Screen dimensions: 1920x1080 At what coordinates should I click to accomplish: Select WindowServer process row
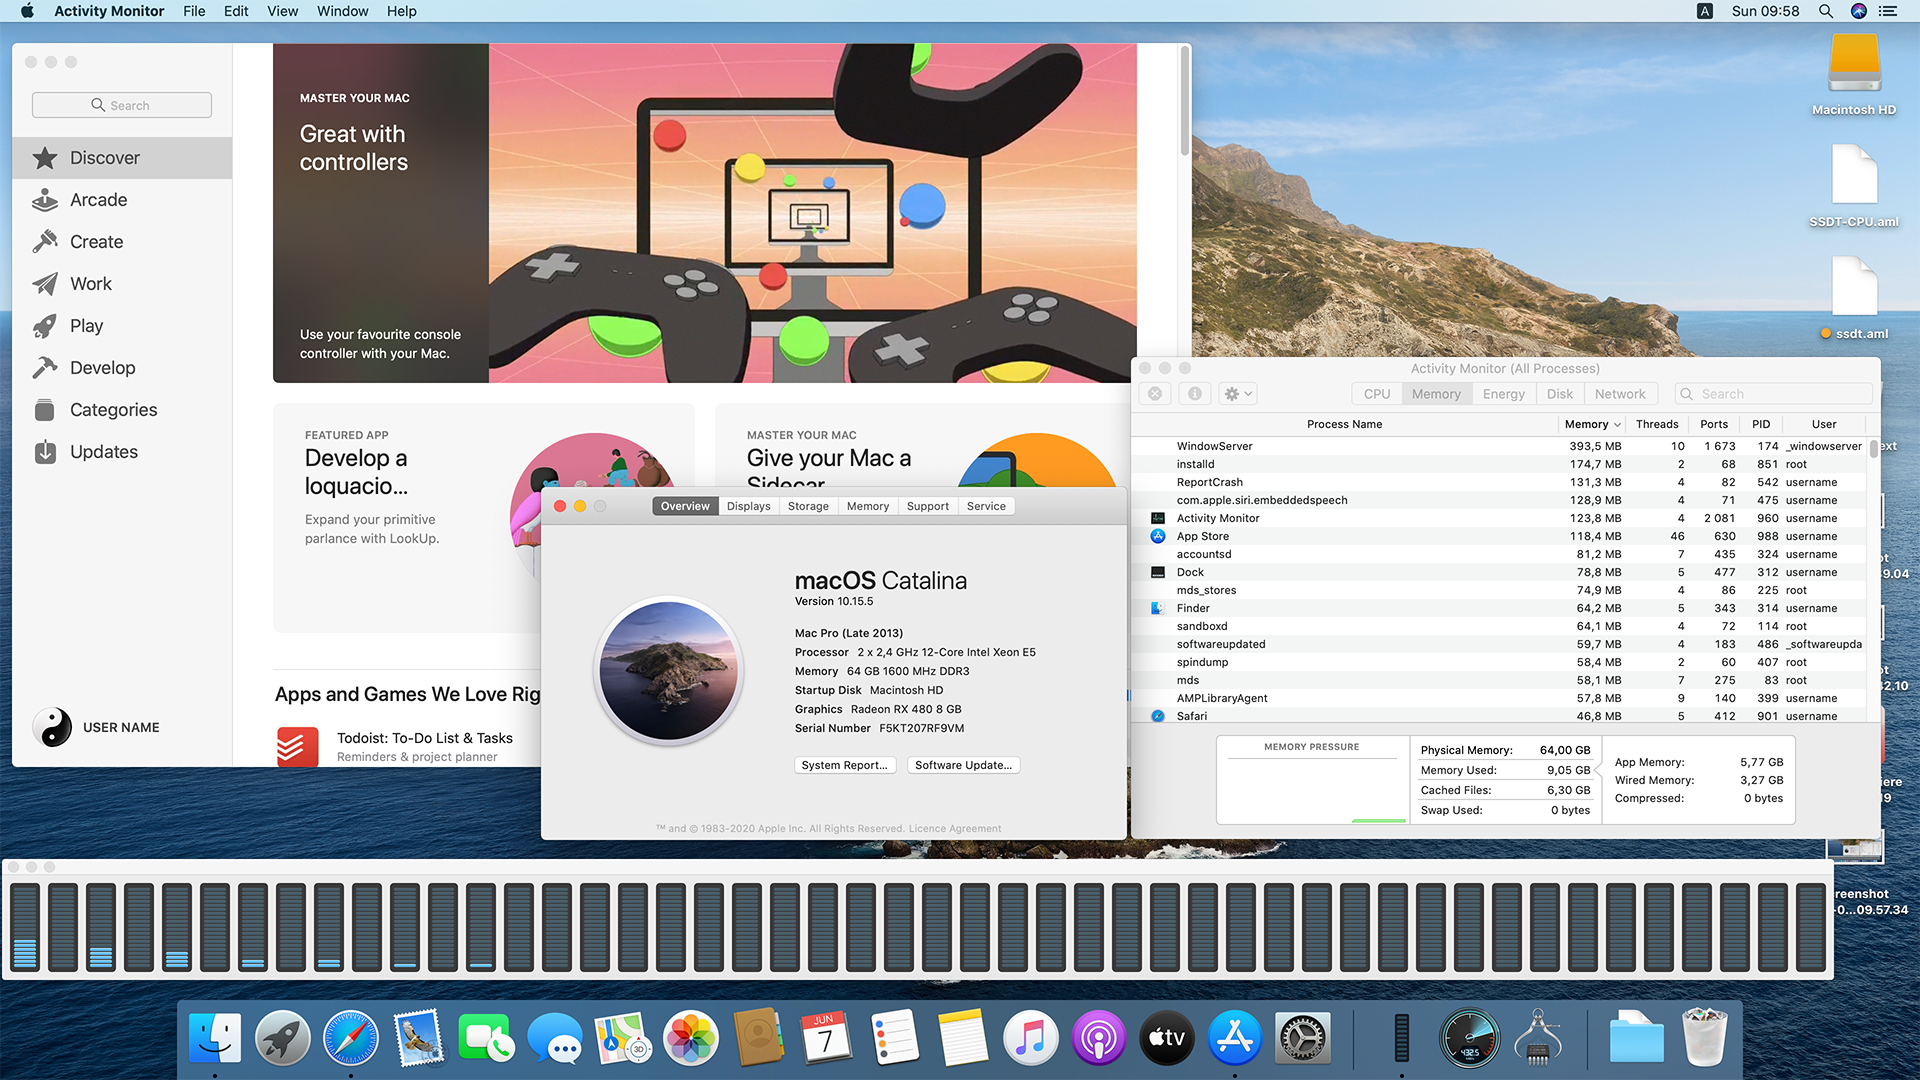[1499, 446]
